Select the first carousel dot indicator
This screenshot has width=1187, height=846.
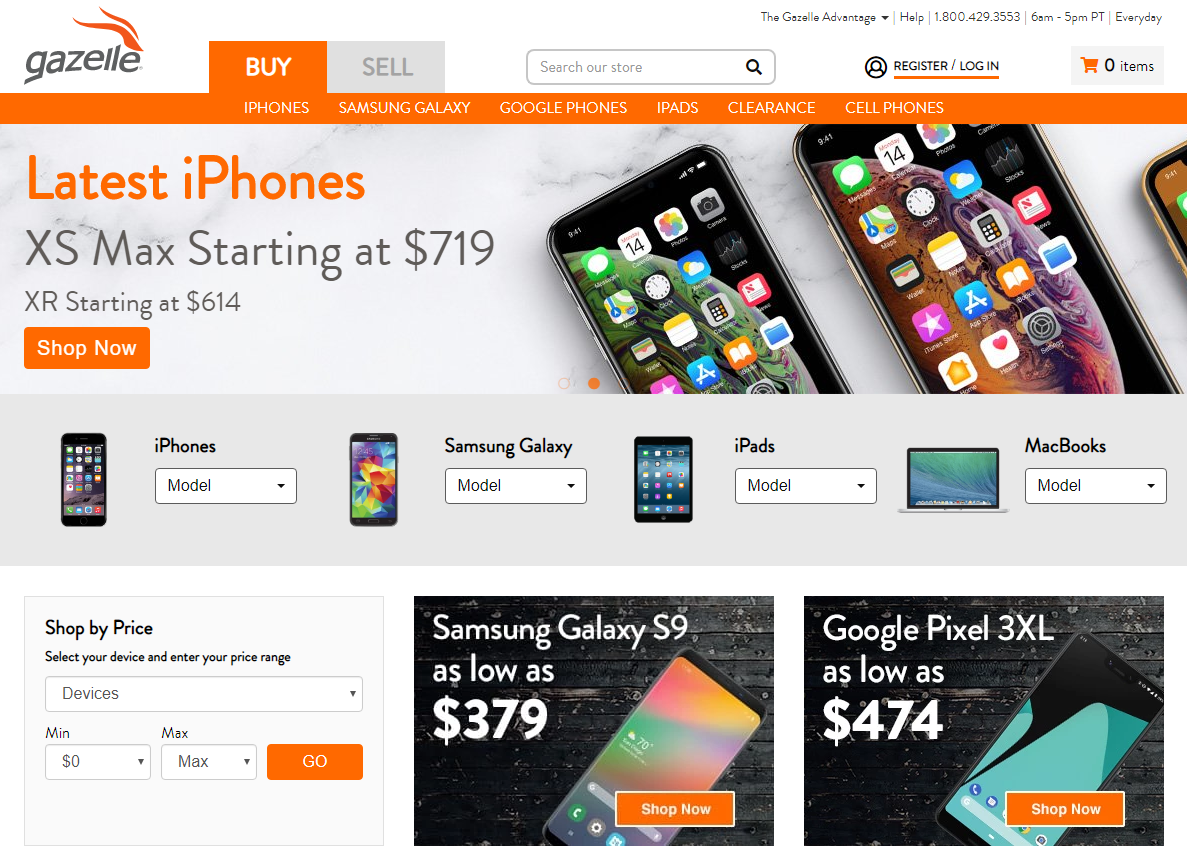tap(564, 384)
